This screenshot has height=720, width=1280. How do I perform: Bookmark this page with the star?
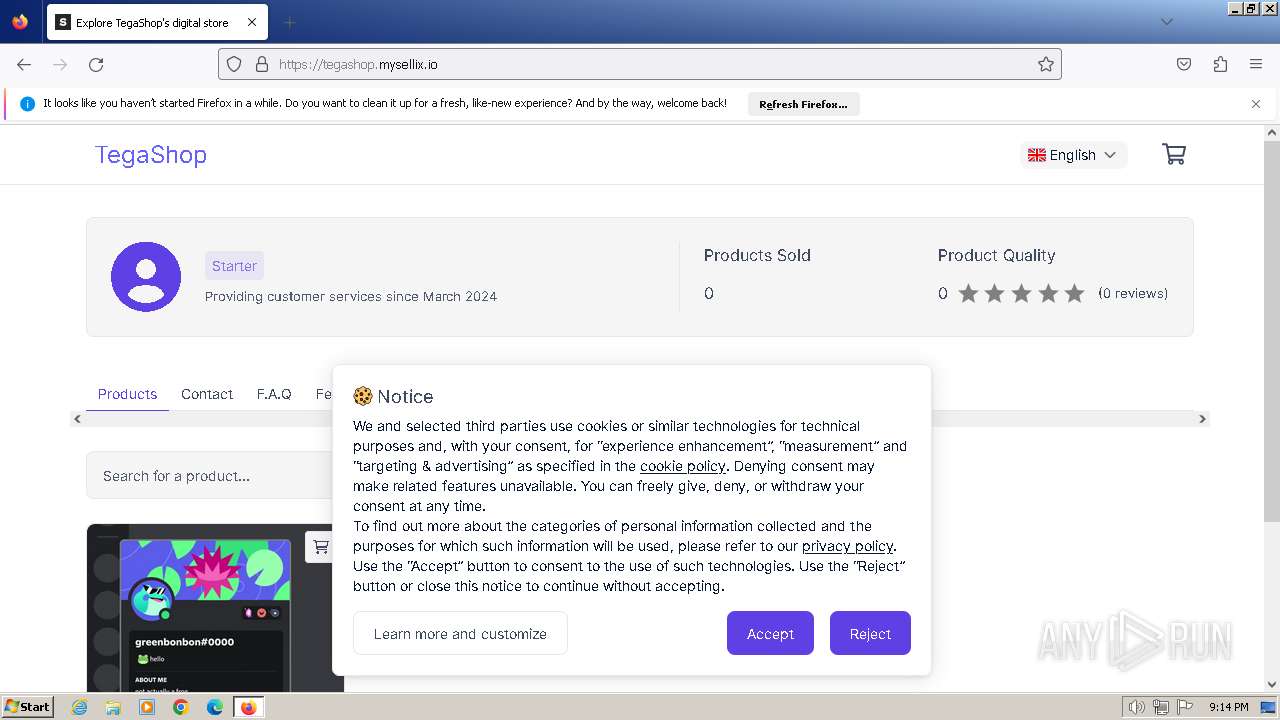(1046, 64)
